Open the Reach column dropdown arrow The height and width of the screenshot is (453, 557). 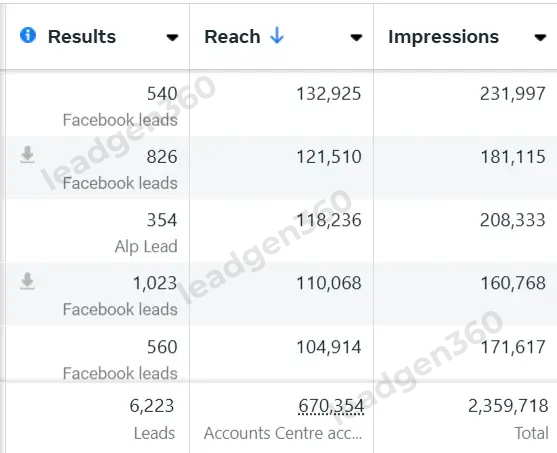[x=356, y=37]
